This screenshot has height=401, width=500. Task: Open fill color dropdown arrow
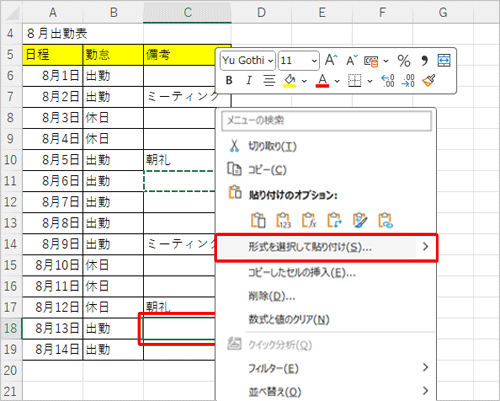click(304, 81)
